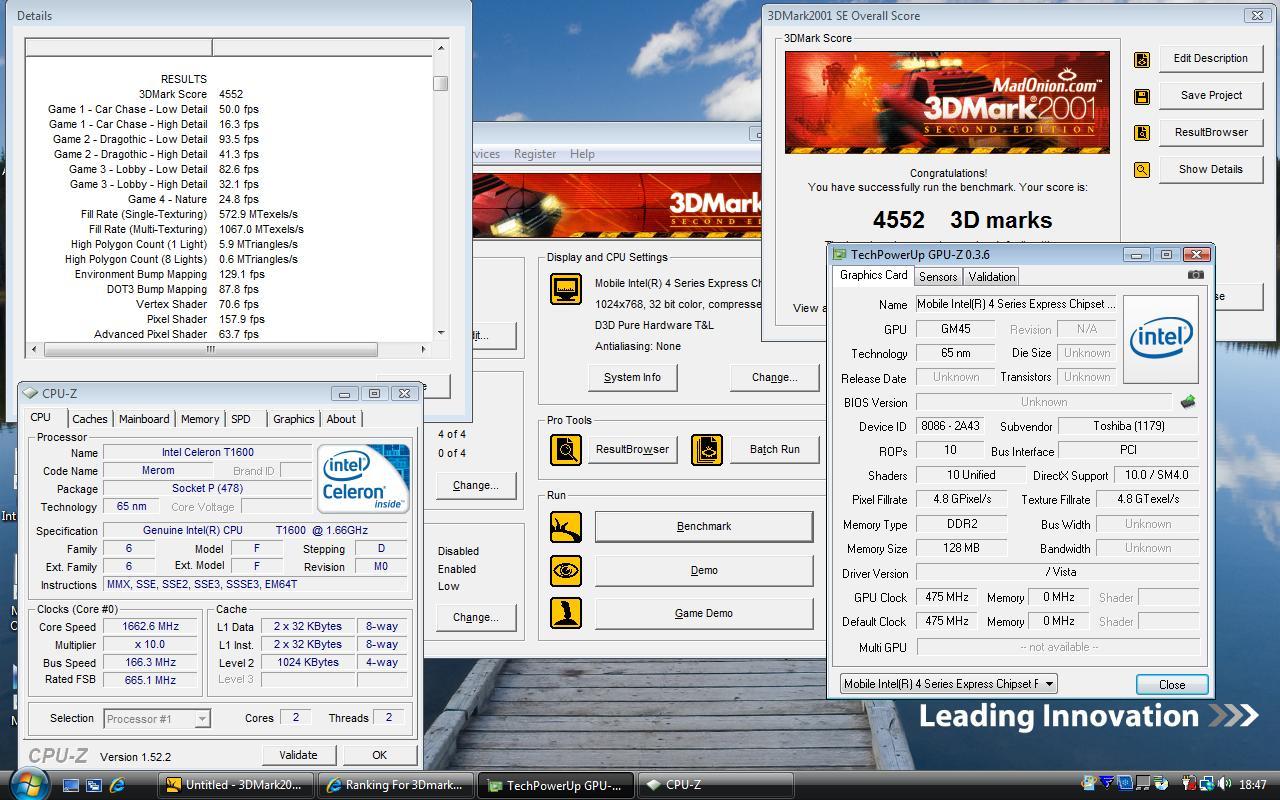Viewport: 1280px width, 800px height.
Task: Click the Game Demo icon in the Run section
Action: [566, 613]
